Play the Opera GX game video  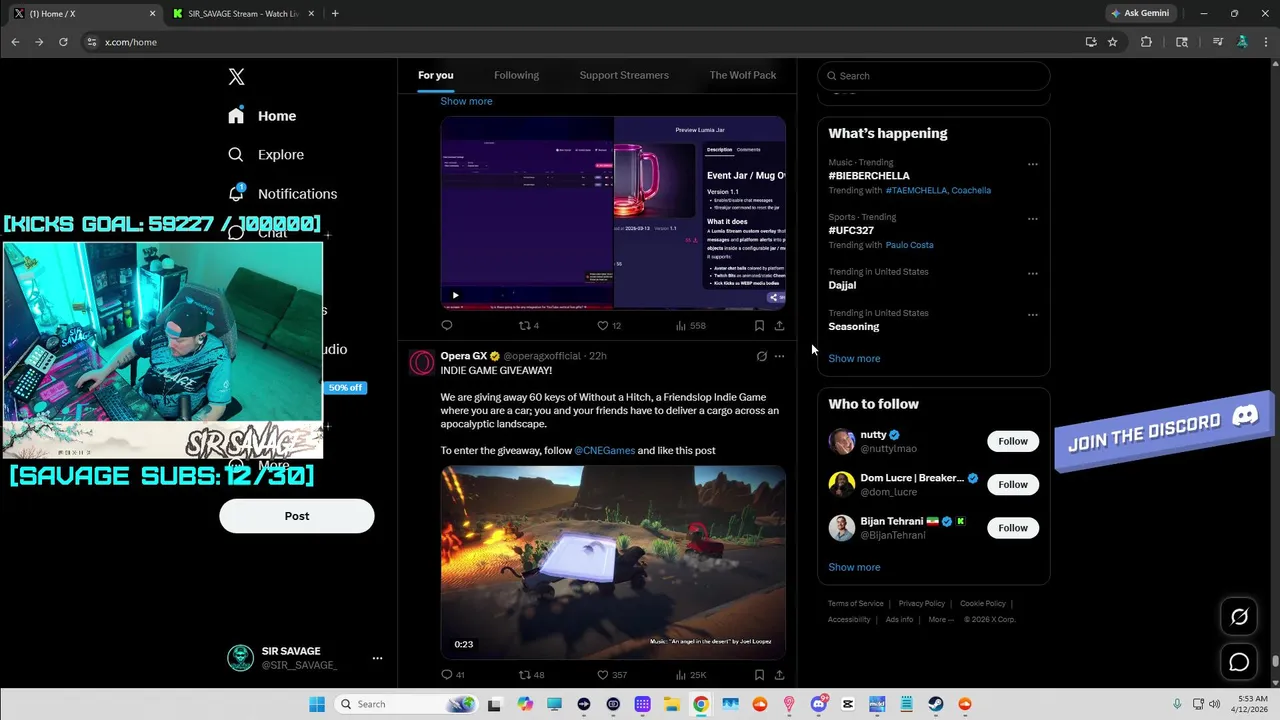pos(613,563)
